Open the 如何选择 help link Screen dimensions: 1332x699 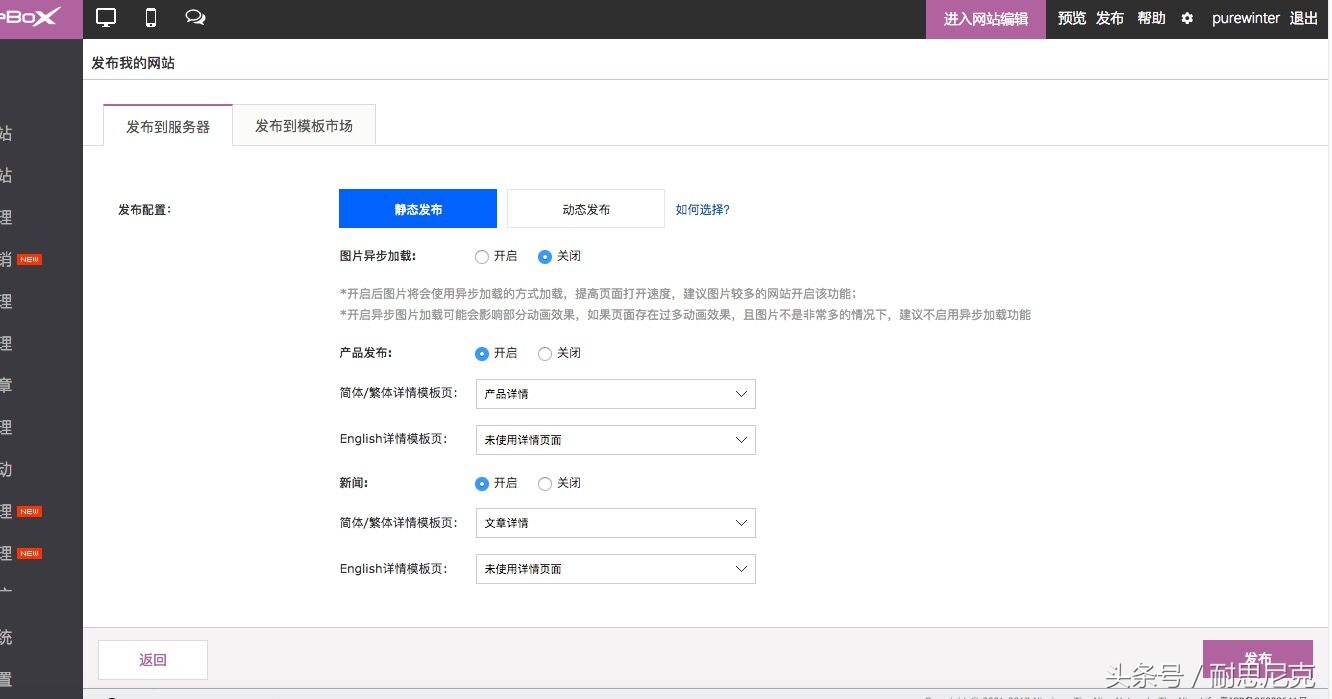click(703, 209)
